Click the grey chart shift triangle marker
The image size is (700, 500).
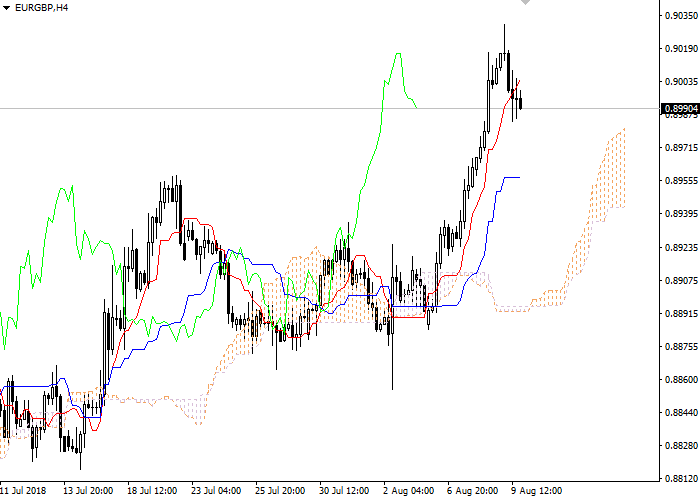525,2
